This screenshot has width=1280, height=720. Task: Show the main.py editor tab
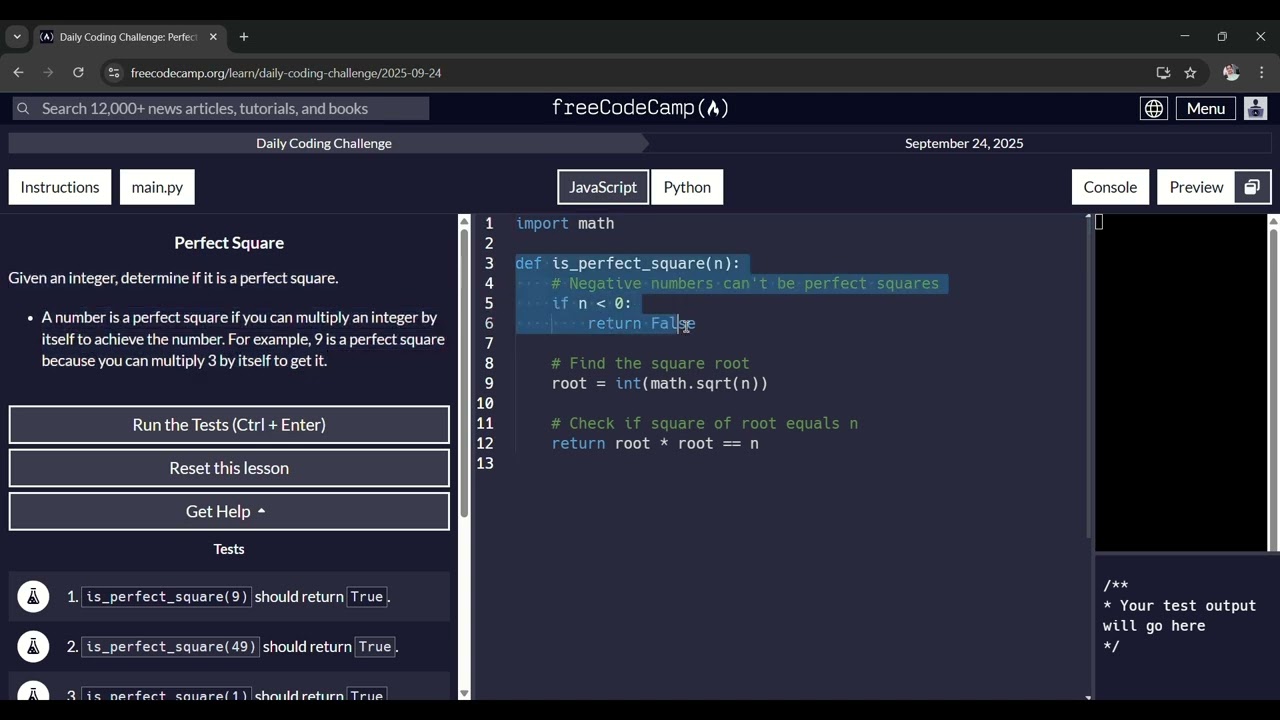157,187
